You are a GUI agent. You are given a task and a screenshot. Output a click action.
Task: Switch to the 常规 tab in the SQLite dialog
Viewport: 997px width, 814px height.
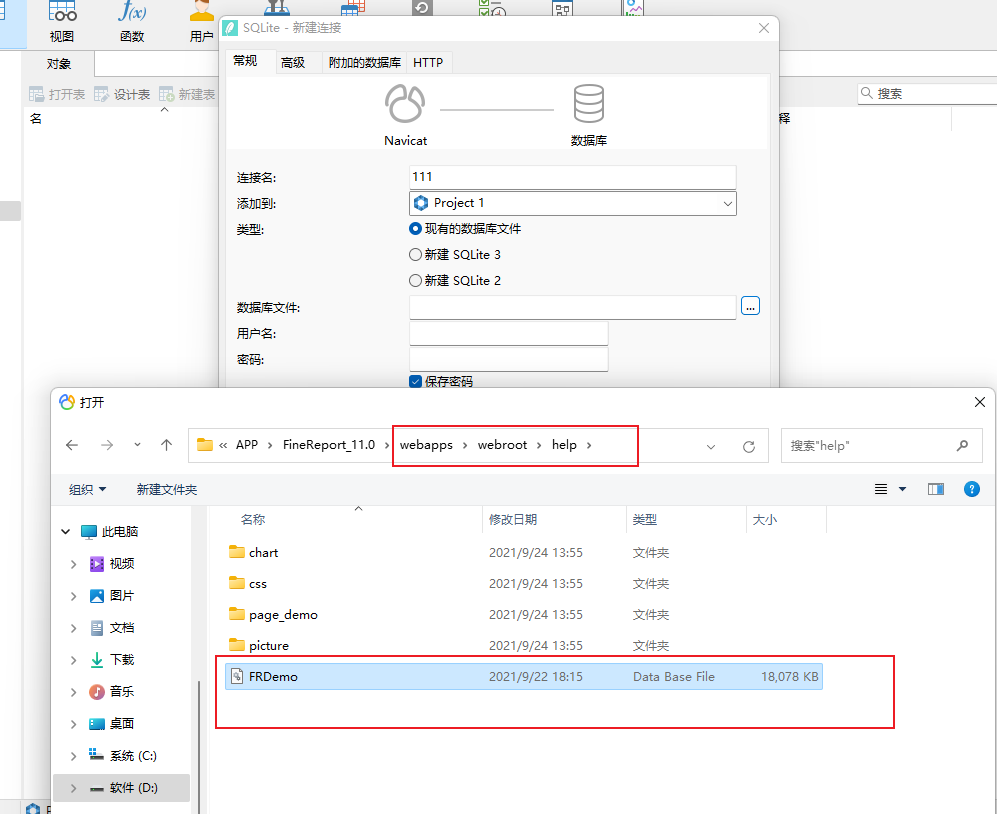pyautogui.click(x=245, y=61)
